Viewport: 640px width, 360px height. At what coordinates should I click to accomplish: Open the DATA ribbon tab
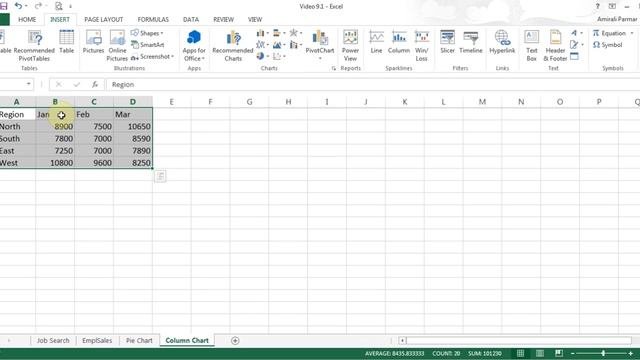coord(191,20)
